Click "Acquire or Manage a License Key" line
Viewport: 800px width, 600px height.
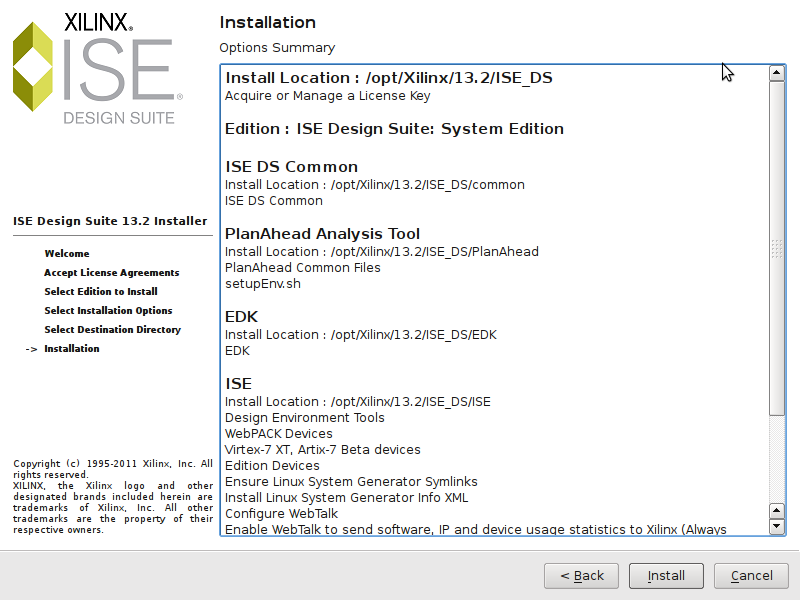point(328,96)
